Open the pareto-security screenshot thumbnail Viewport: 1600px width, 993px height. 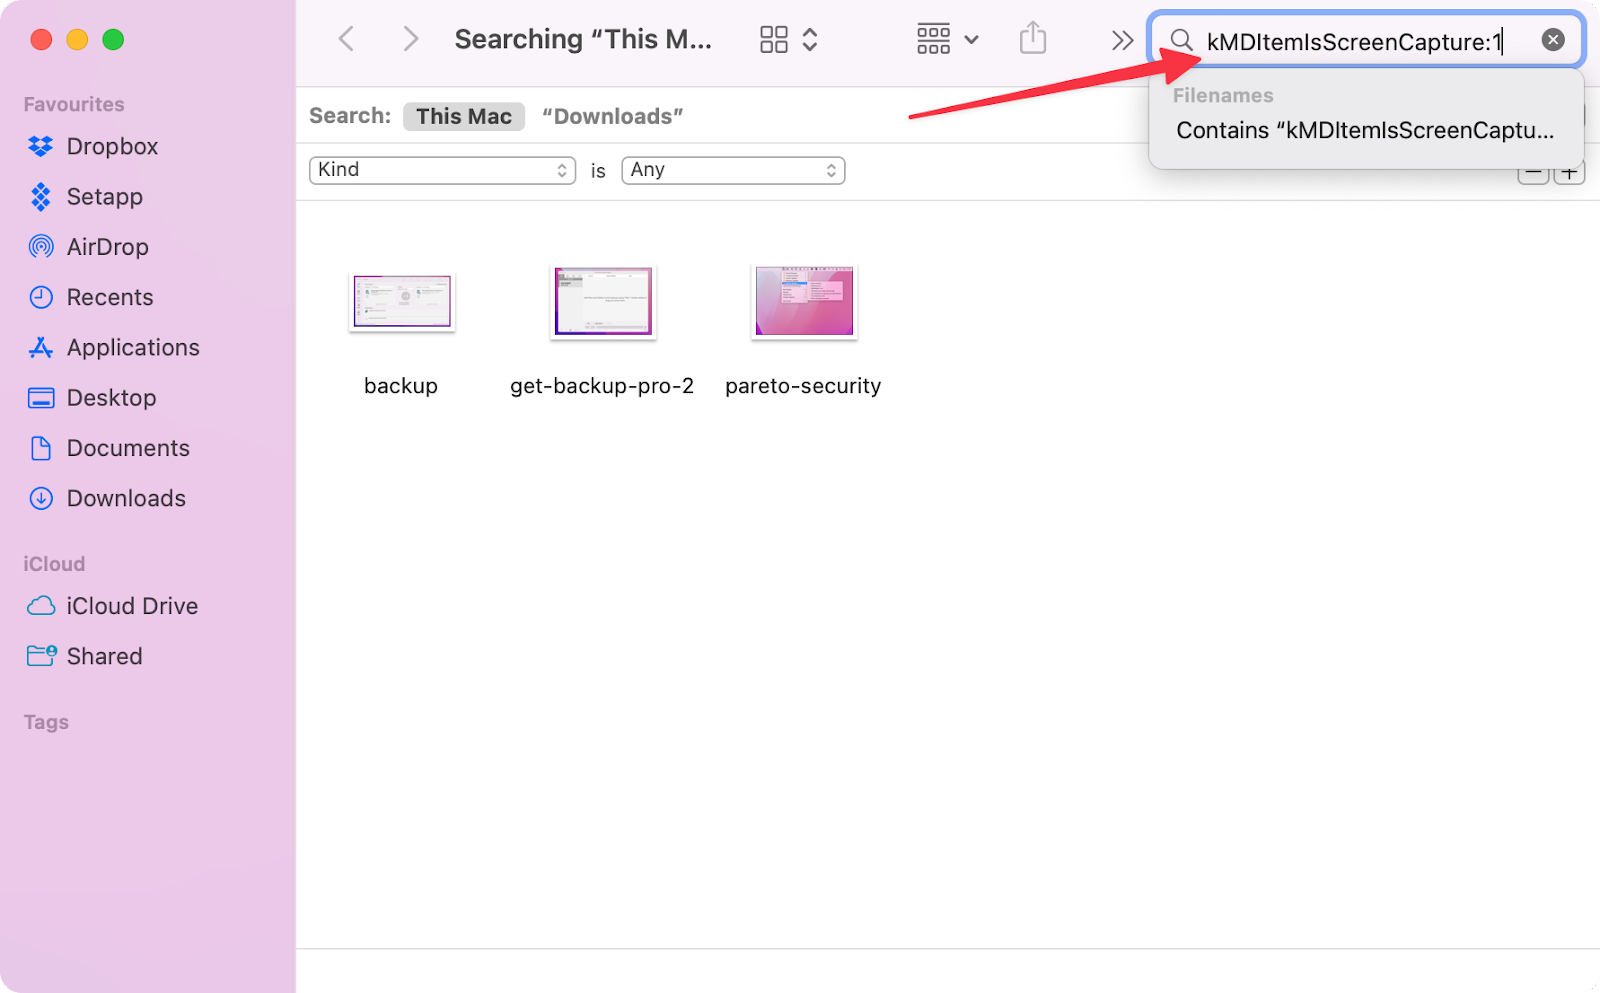pyautogui.click(x=802, y=301)
